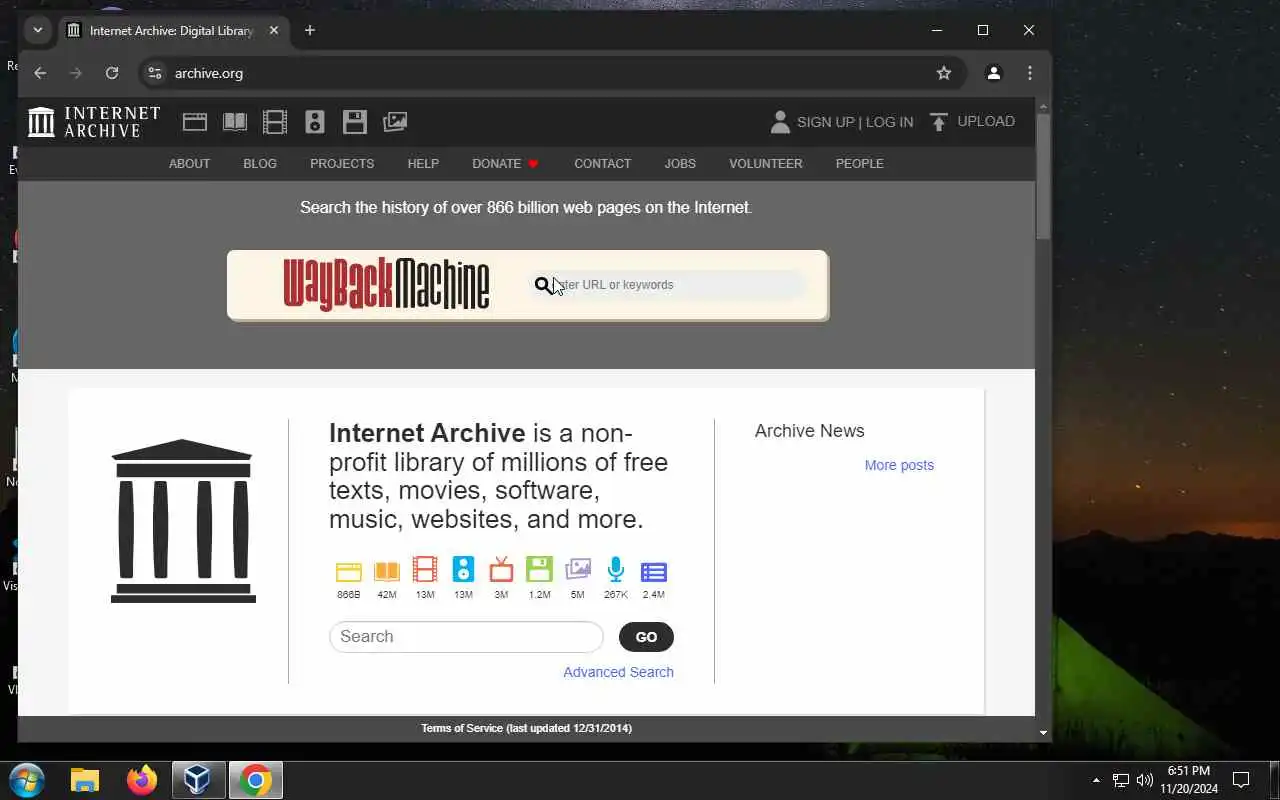Screen dimensions: 1280x800
Task: Open the Advanced Search link
Action: [618, 672]
